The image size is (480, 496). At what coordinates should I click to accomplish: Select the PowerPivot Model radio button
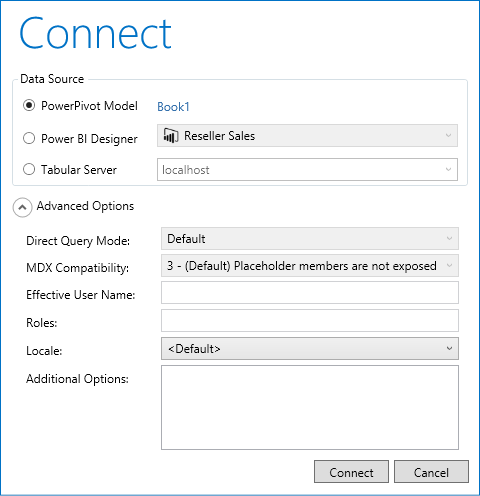pos(29,106)
